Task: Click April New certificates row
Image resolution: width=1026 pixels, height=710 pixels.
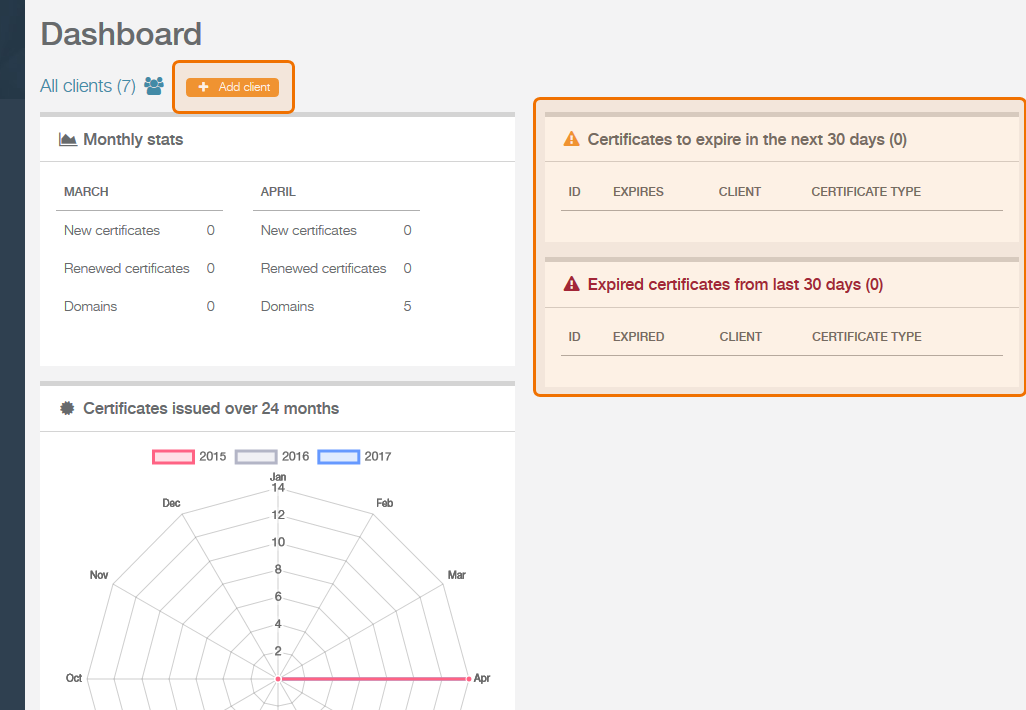Action: 336,230
